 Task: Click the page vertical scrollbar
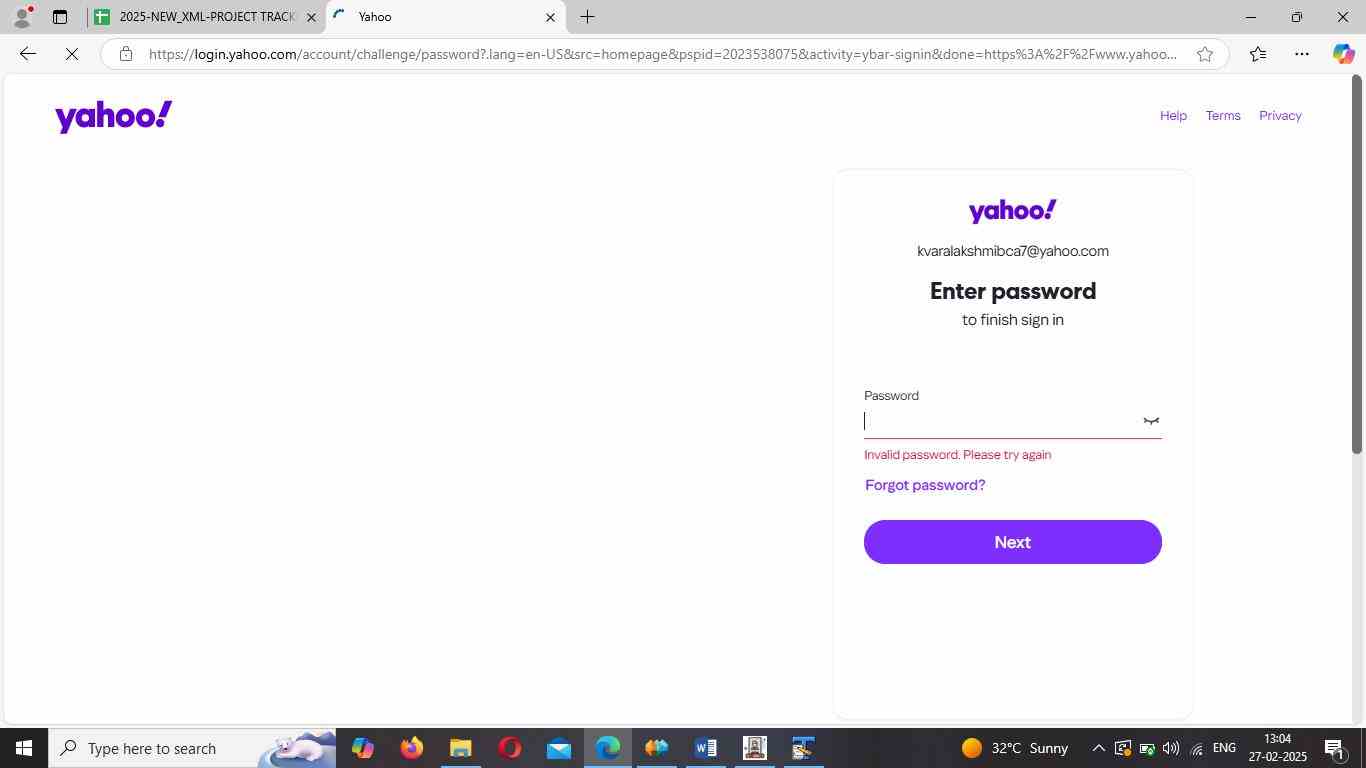click(1357, 398)
